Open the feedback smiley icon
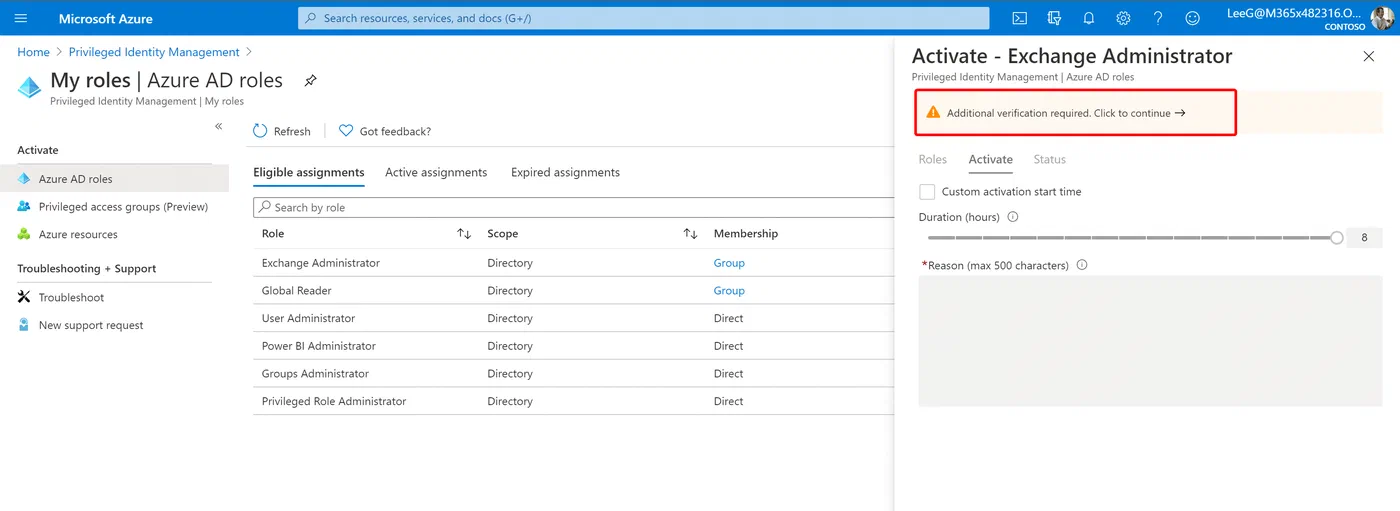The image size is (1400, 511). [x=1192, y=18]
